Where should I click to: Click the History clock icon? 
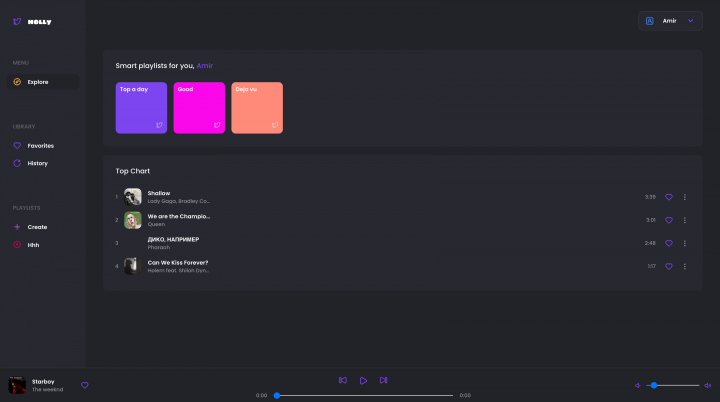pos(17,163)
